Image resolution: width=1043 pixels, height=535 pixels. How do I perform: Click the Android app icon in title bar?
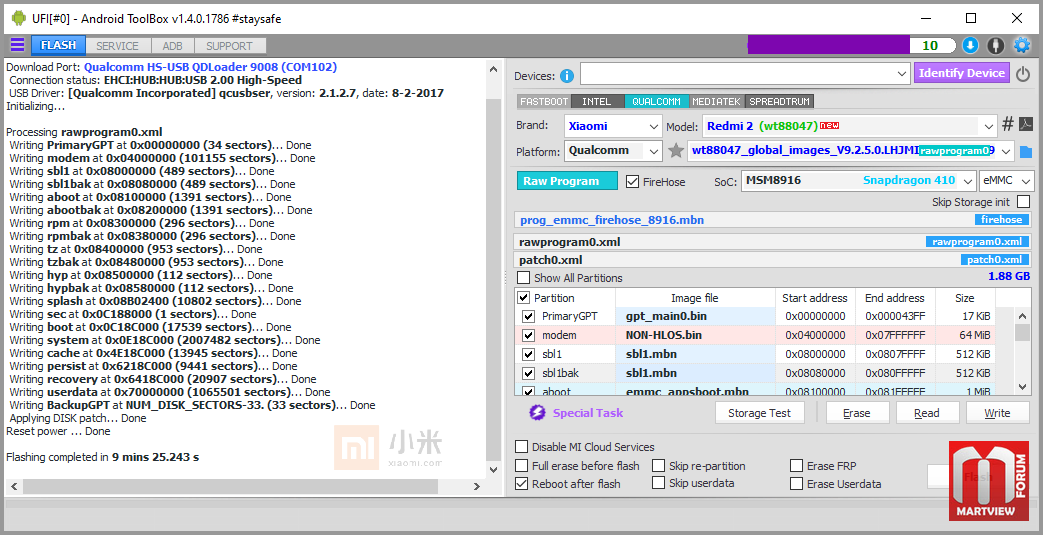19,18
